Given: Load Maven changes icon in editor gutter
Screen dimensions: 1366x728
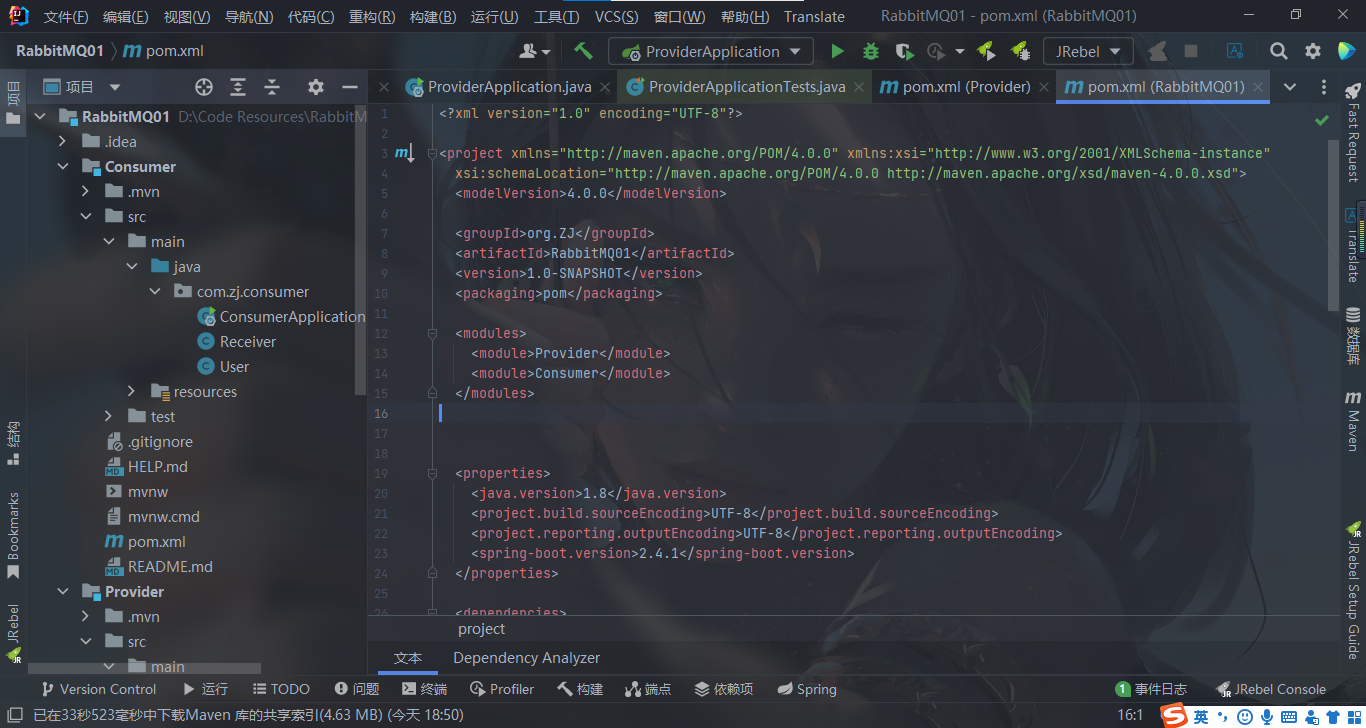Looking at the screenshot, I should (x=404, y=153).
